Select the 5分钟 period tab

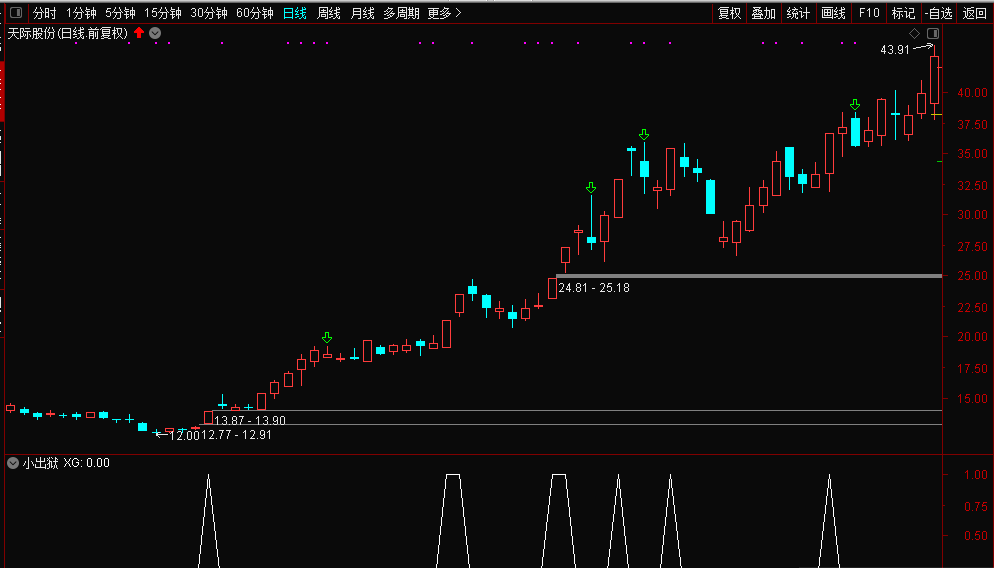click(x=120, y=13)
